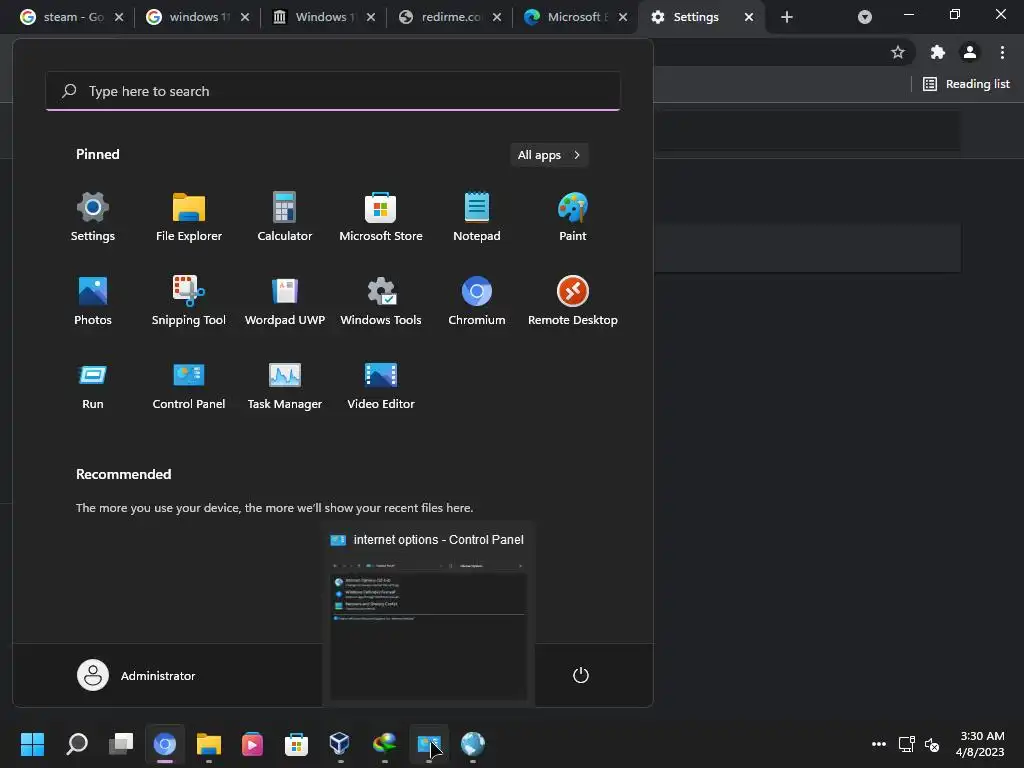Close the 'steam - Go' tab

tap(119, 17)
